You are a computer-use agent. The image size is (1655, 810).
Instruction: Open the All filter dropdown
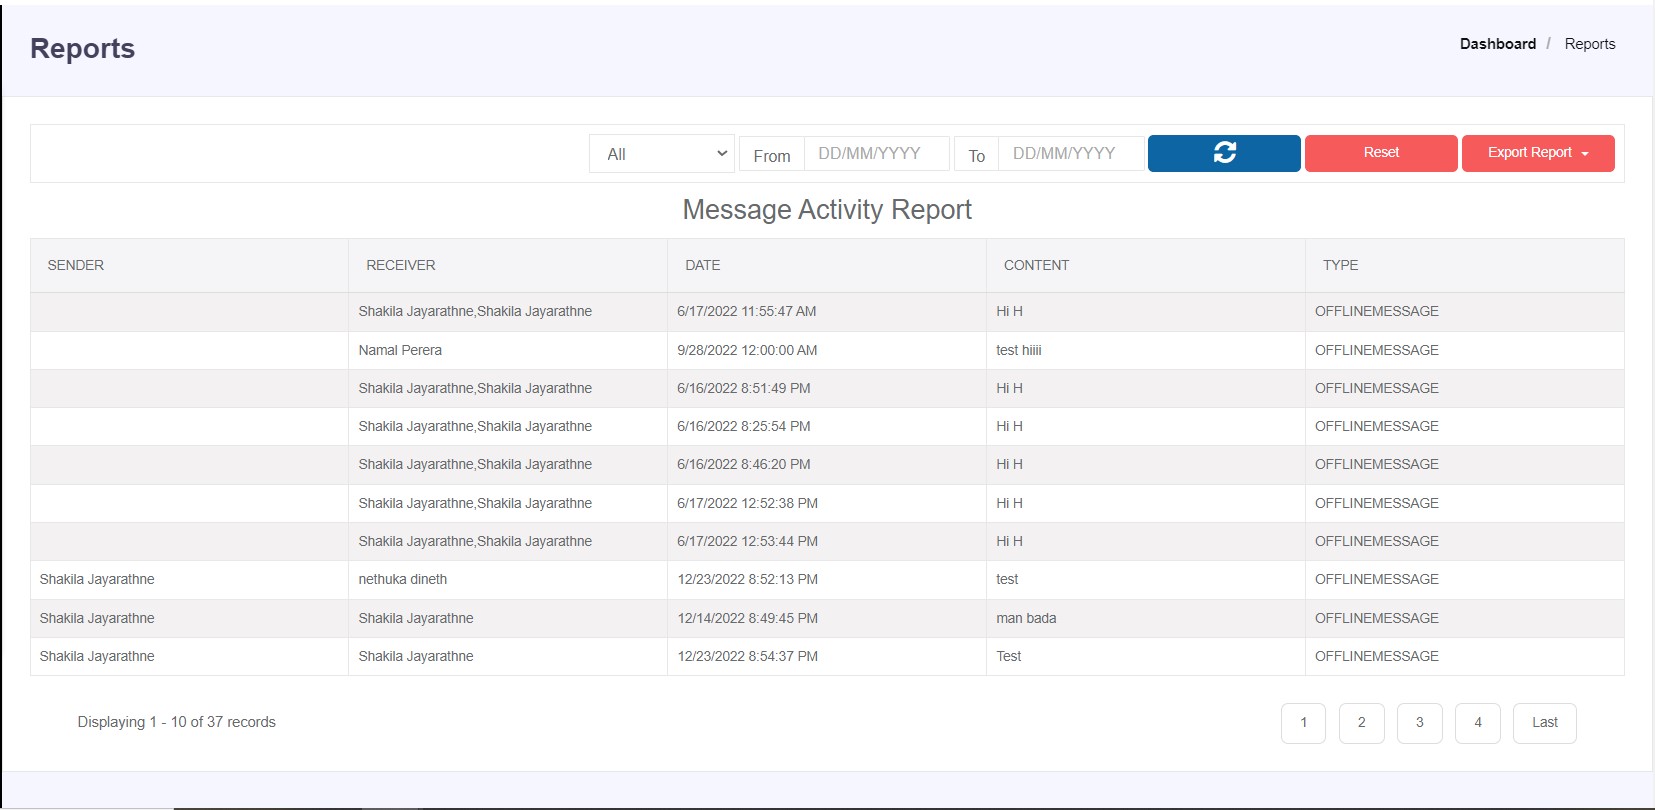click(662, 154)
